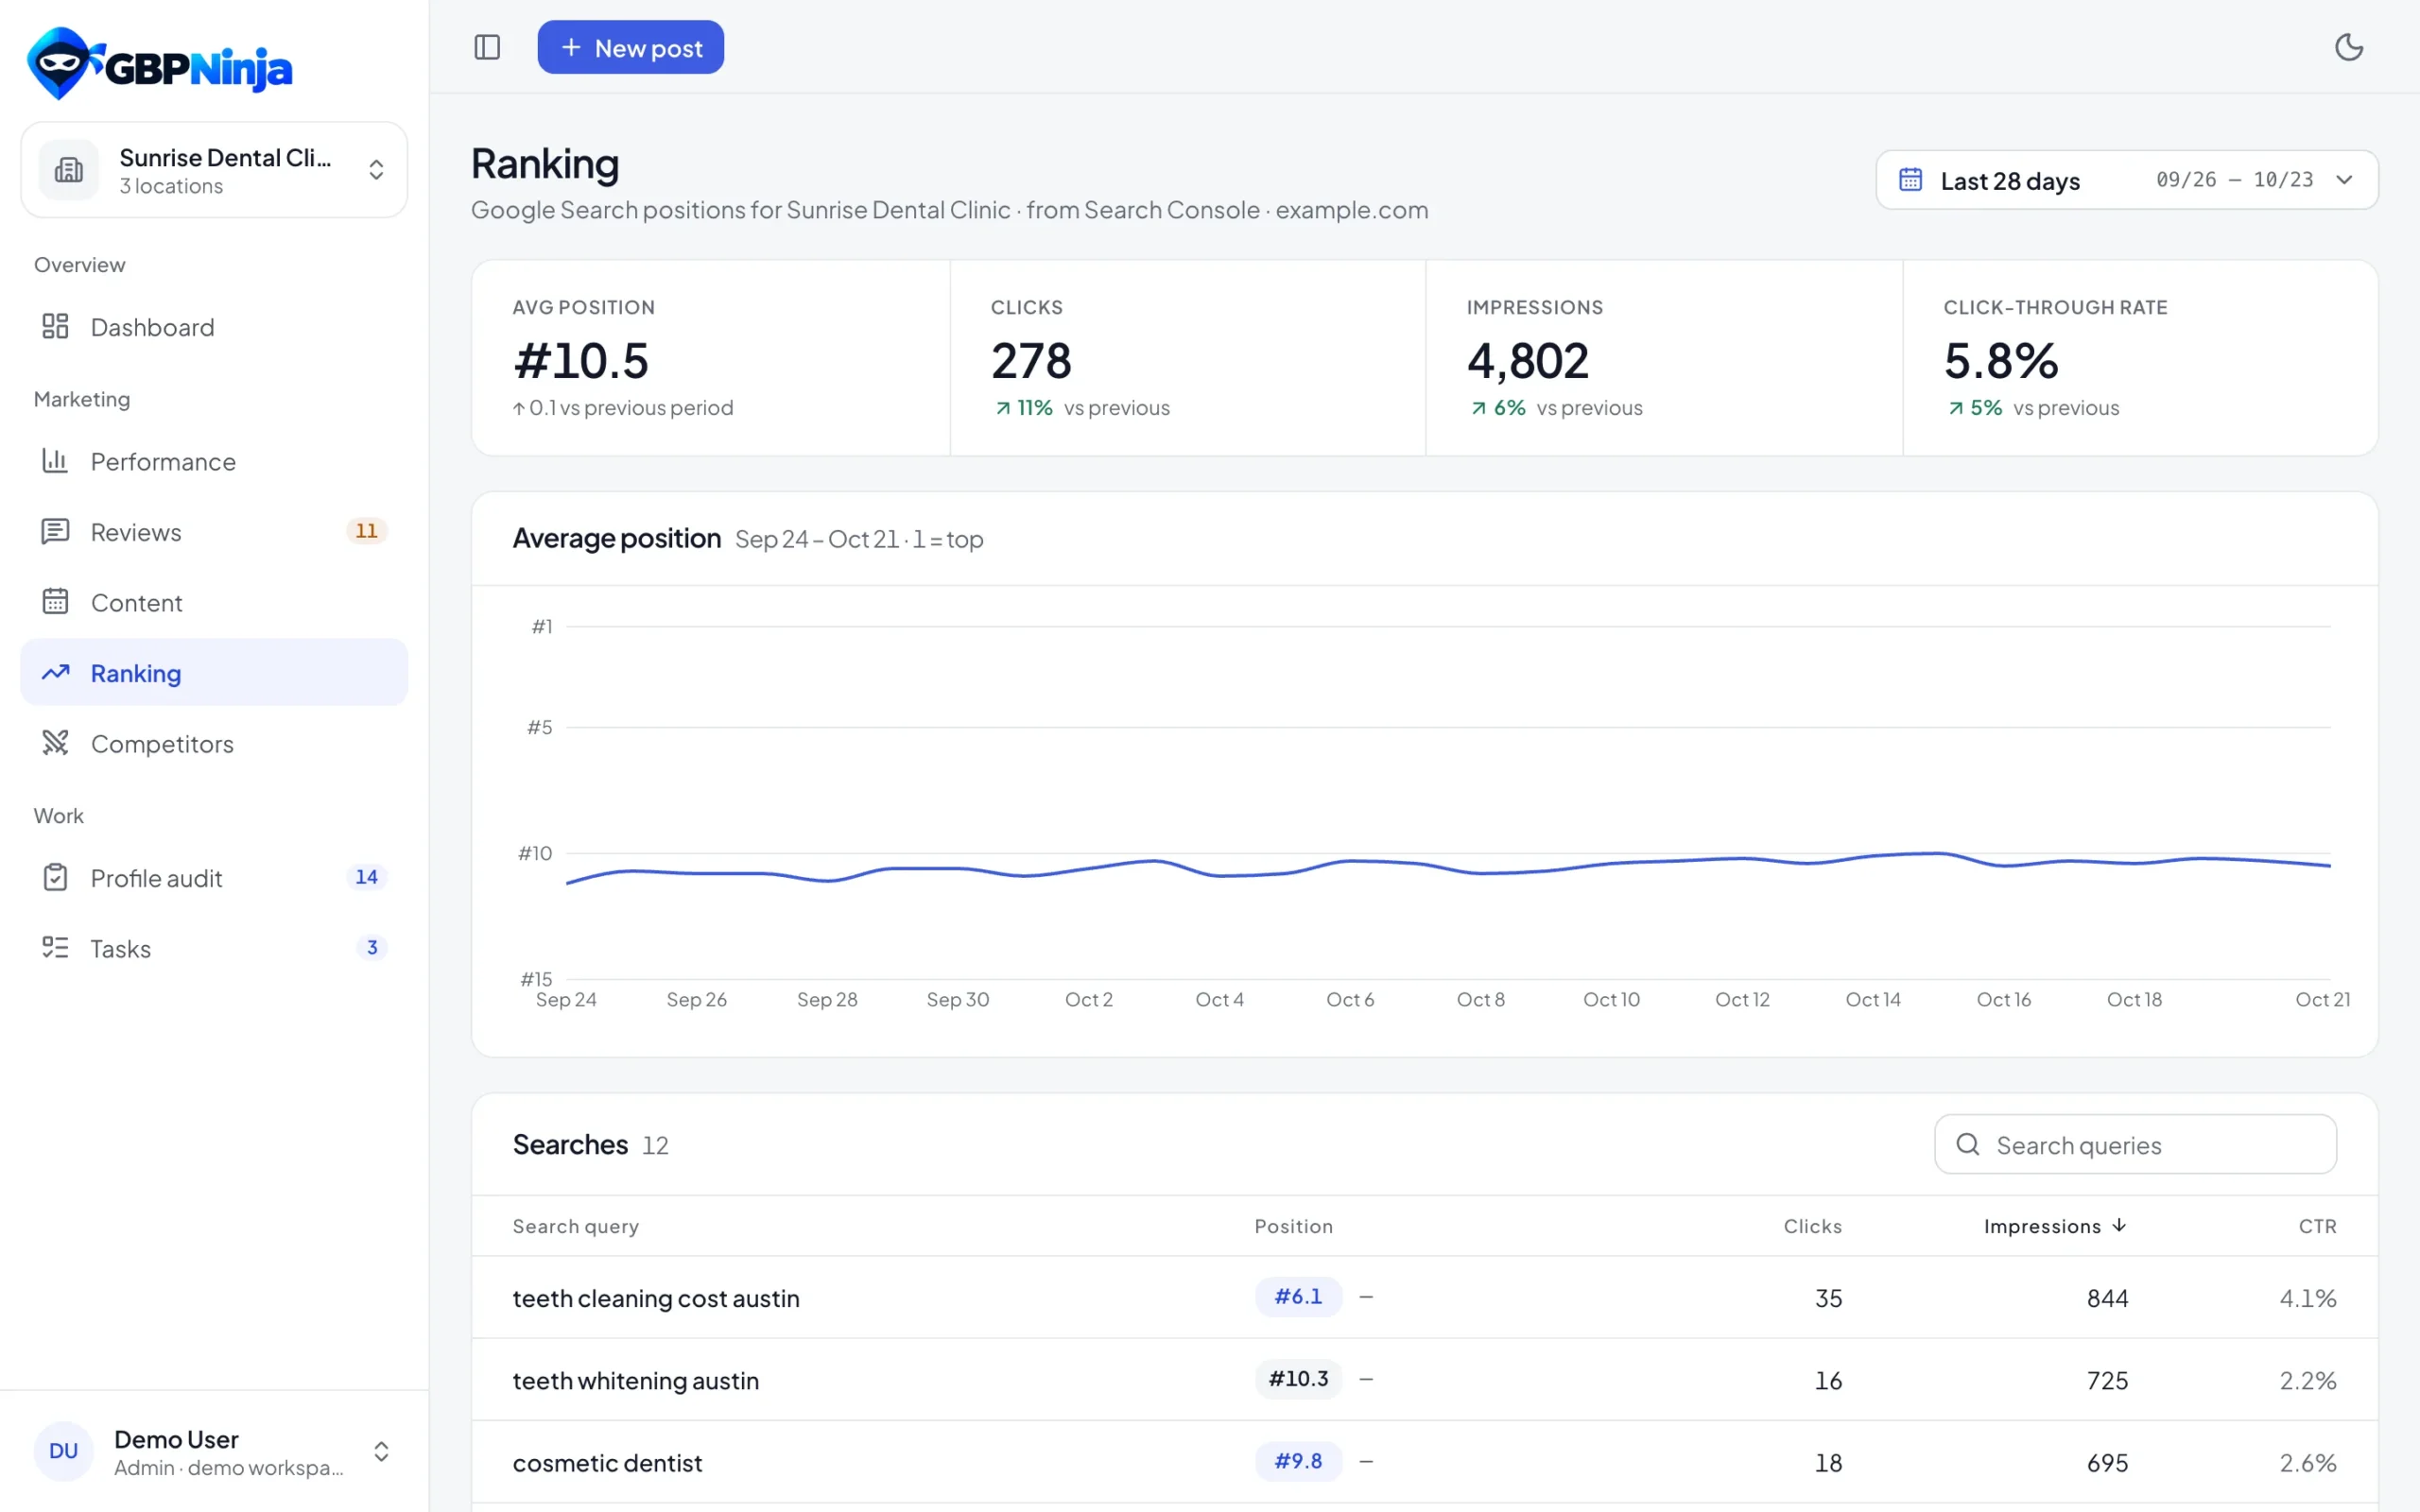Create a New post
The height and width of the screenshot is (1512, 2420).
[630, 47]
